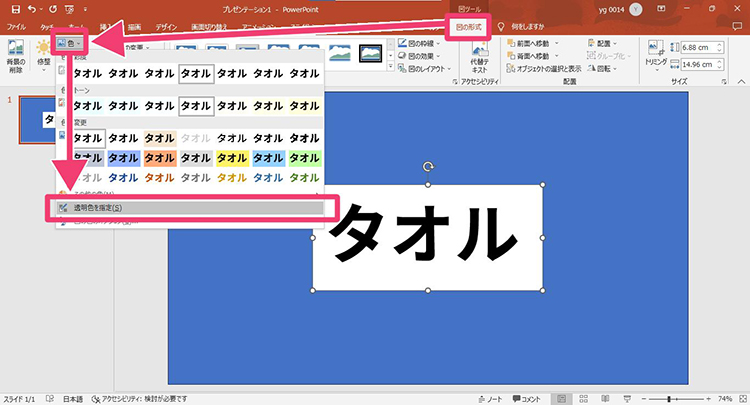Click the Undo arrow icon
This screenshot has width=750, height=405.
(x=34, y=8)
